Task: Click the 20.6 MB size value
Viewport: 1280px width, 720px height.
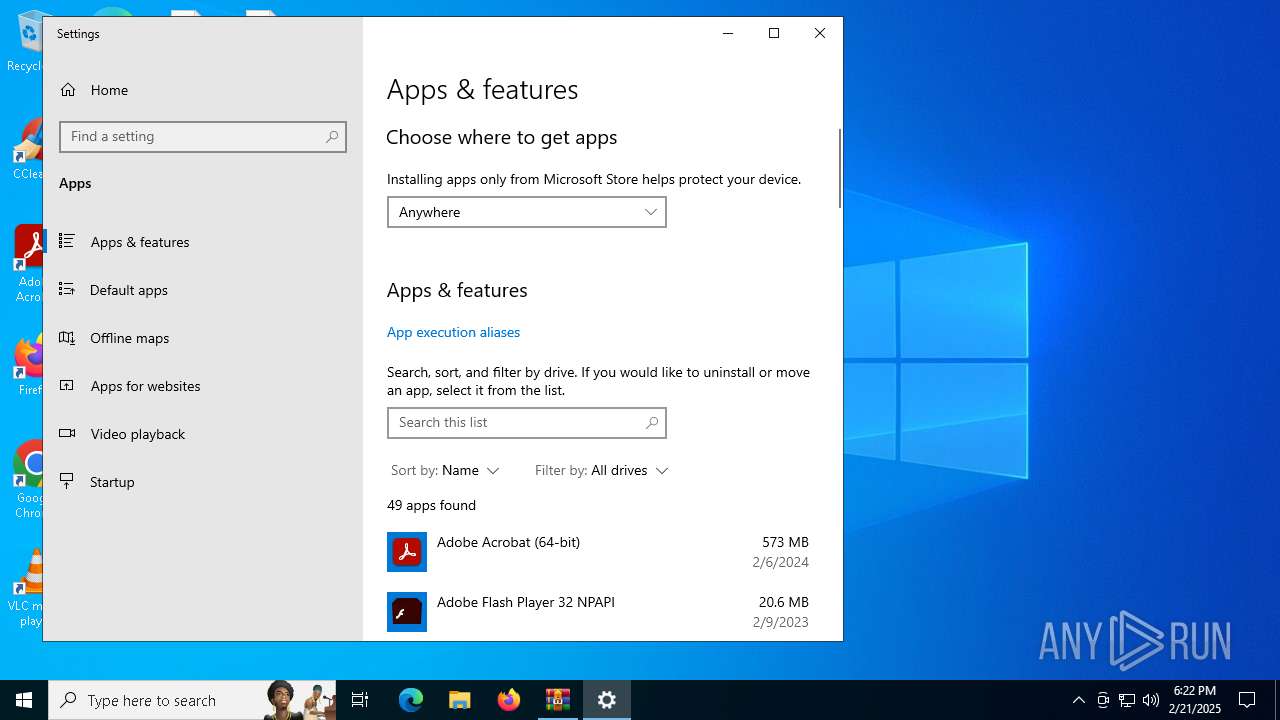Action: [783, 602]
